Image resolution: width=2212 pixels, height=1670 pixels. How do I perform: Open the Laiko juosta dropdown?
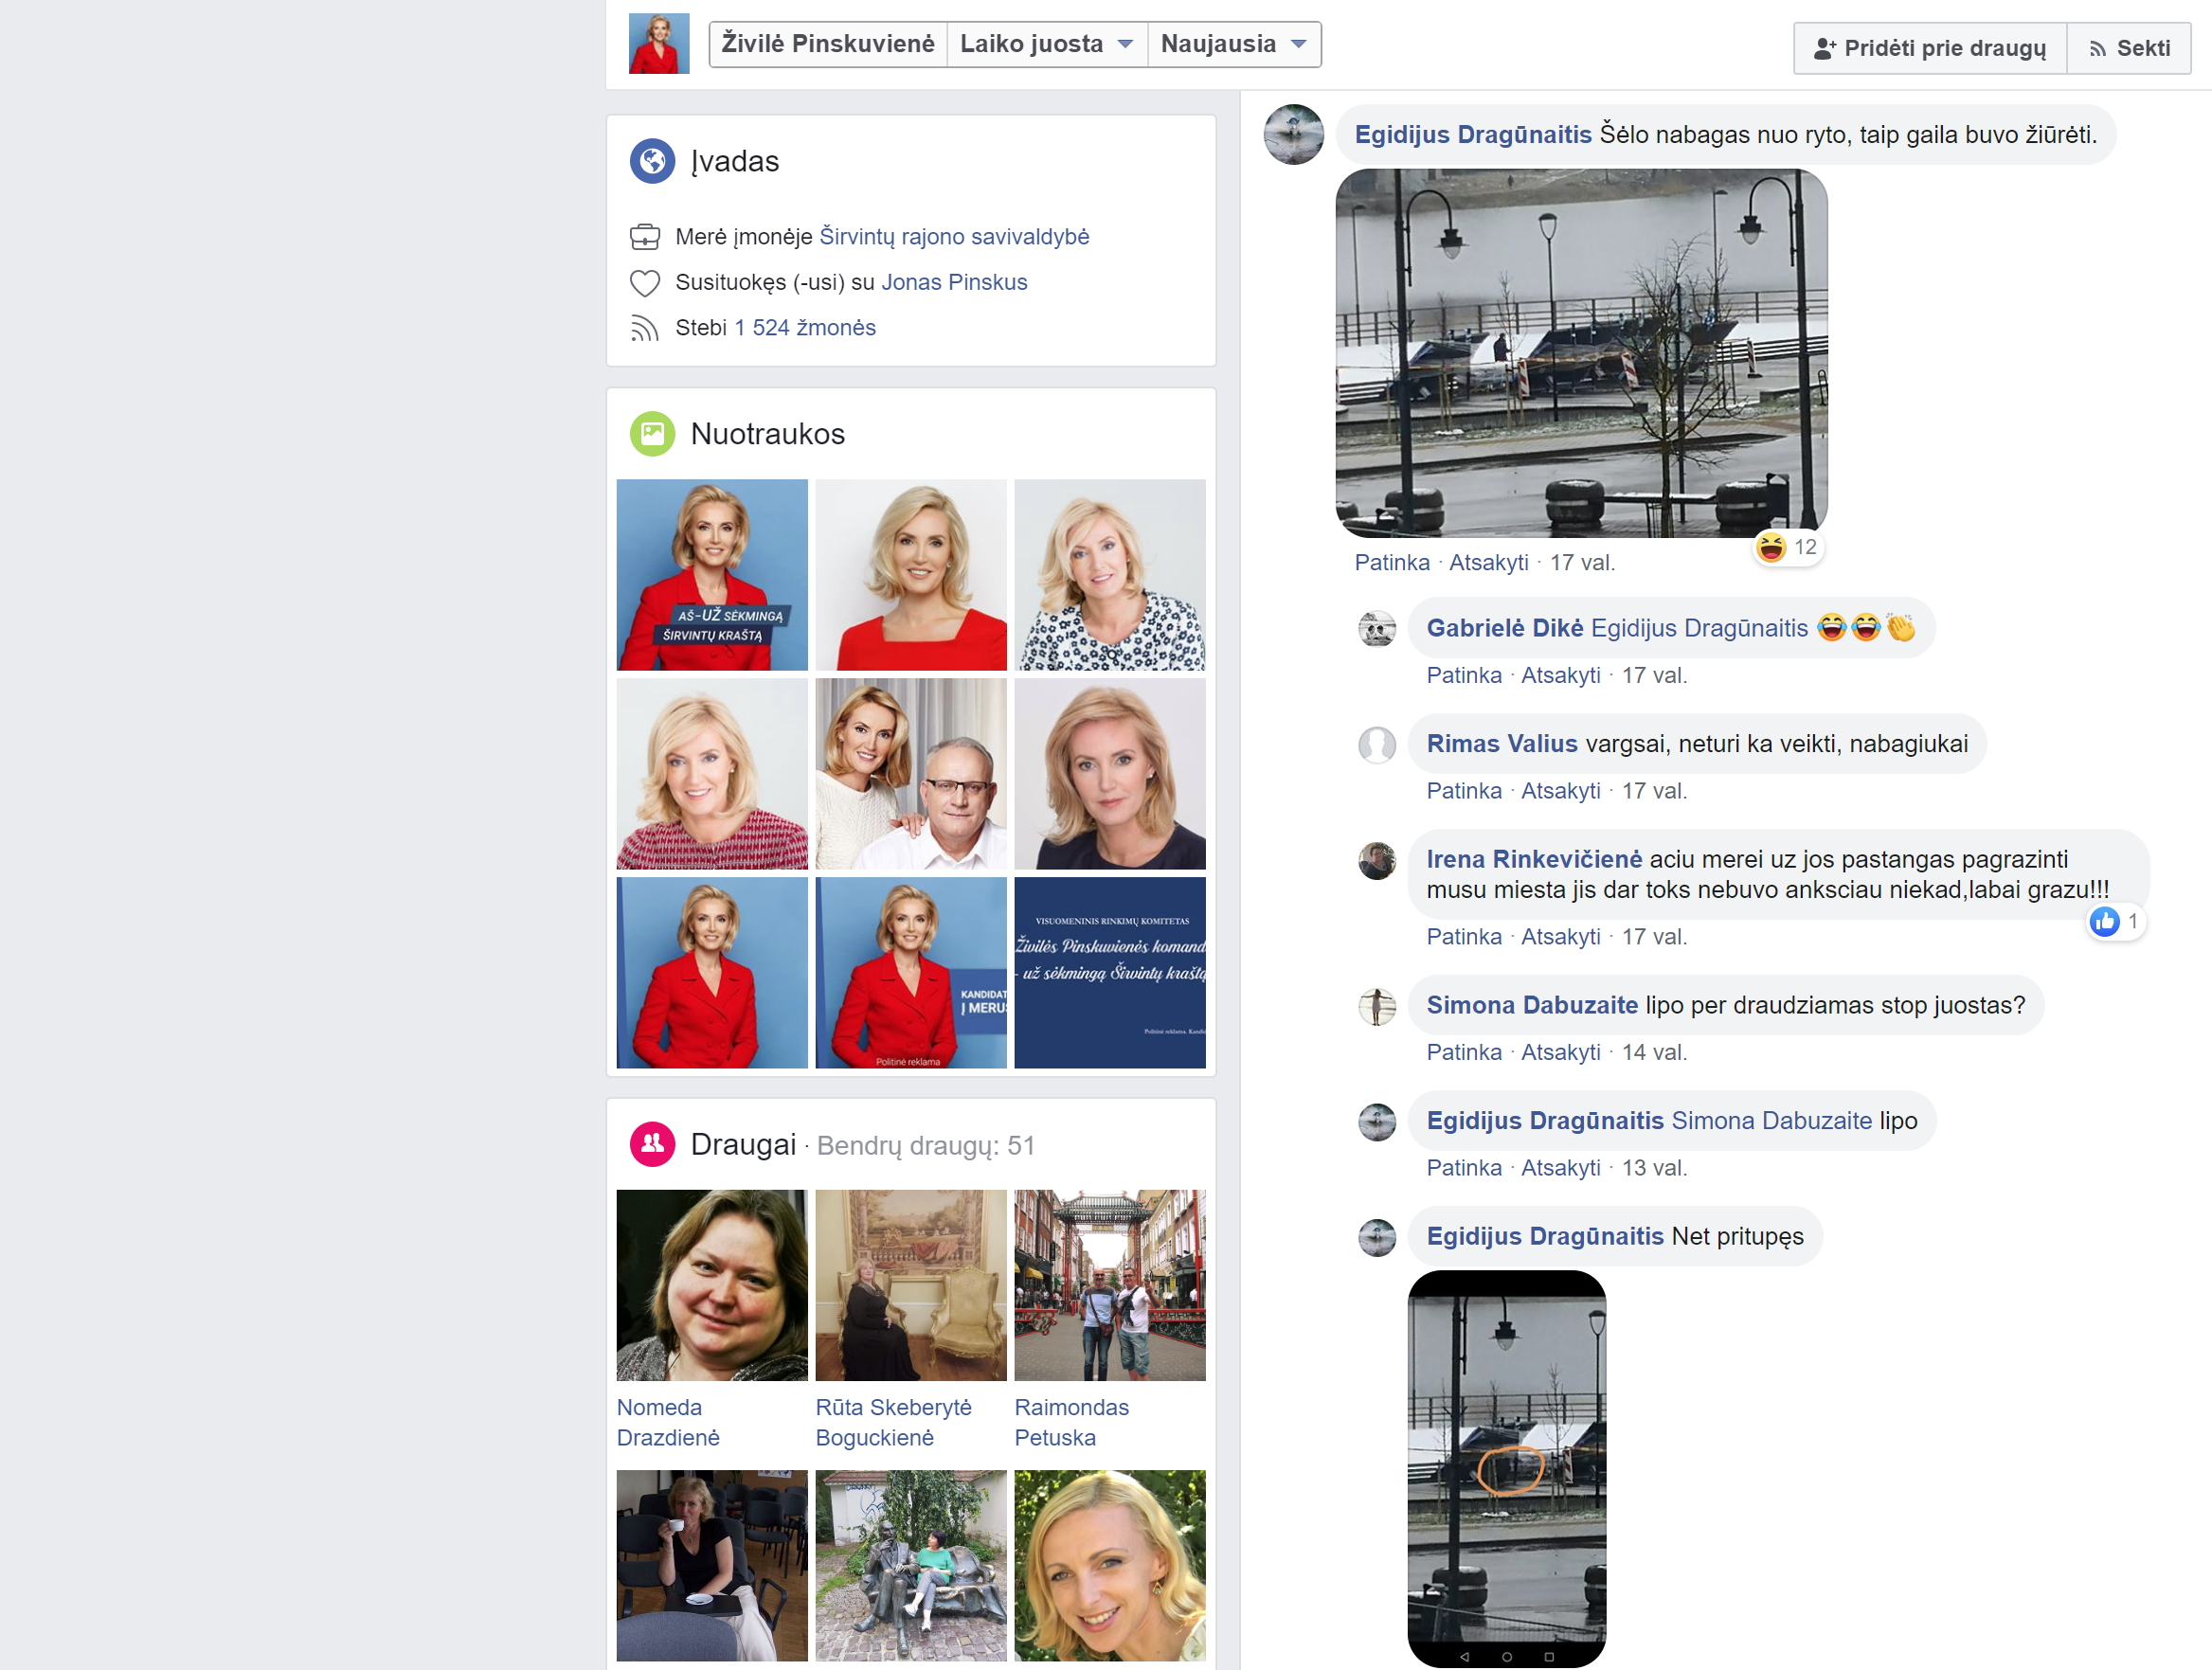(1046, 44)
